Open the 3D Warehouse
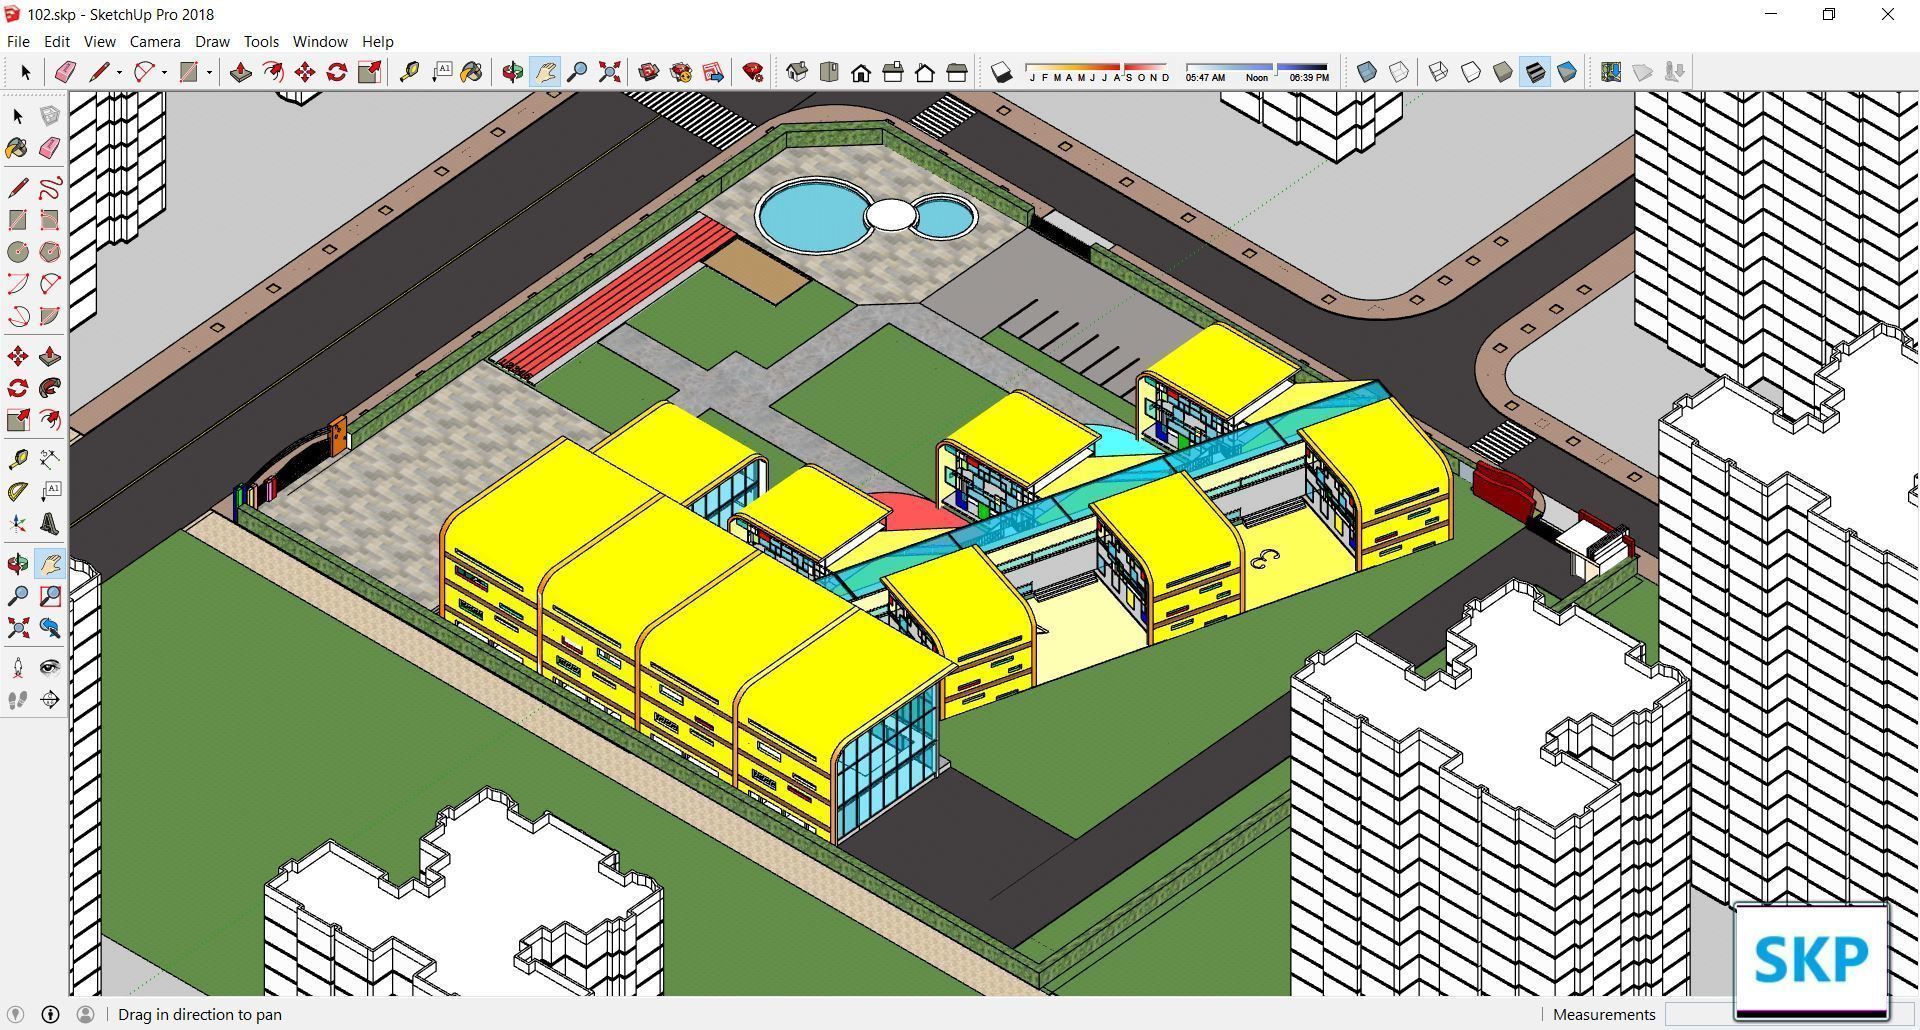 coord(649,72)
